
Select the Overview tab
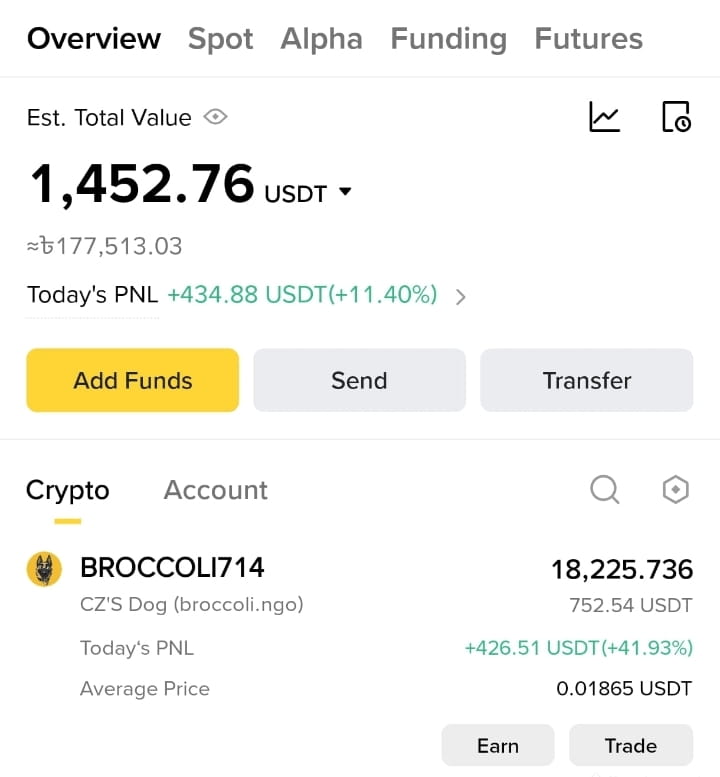click(94, 39)
